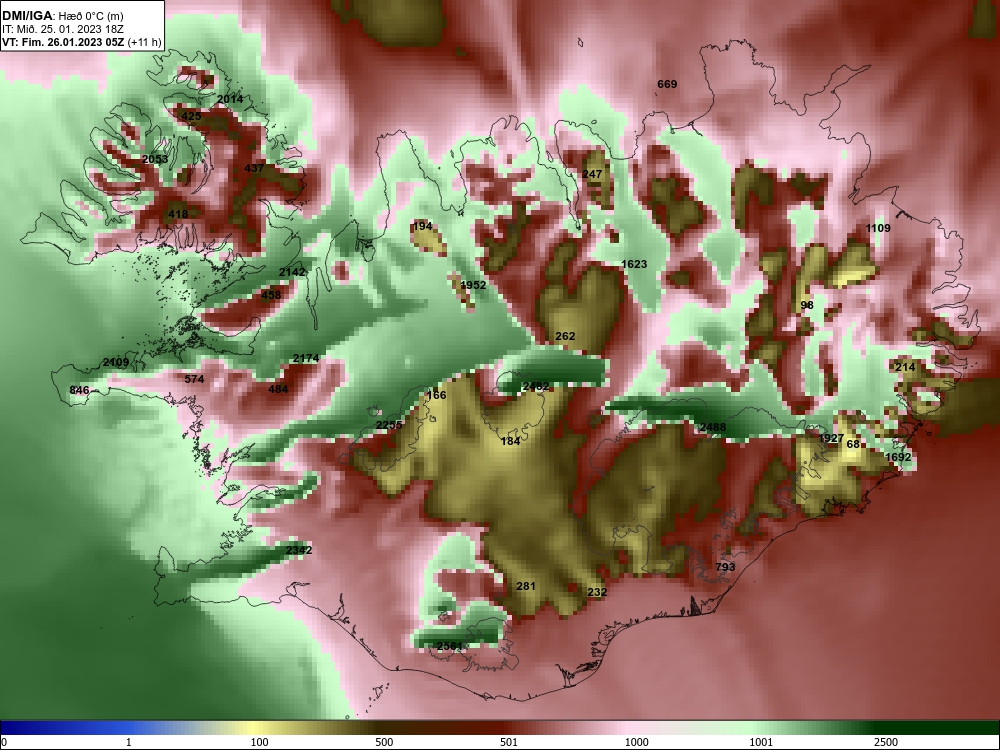Click the 501 tick on the color scale
Viewport: 1000px width, 750px height.
(509, 742)
